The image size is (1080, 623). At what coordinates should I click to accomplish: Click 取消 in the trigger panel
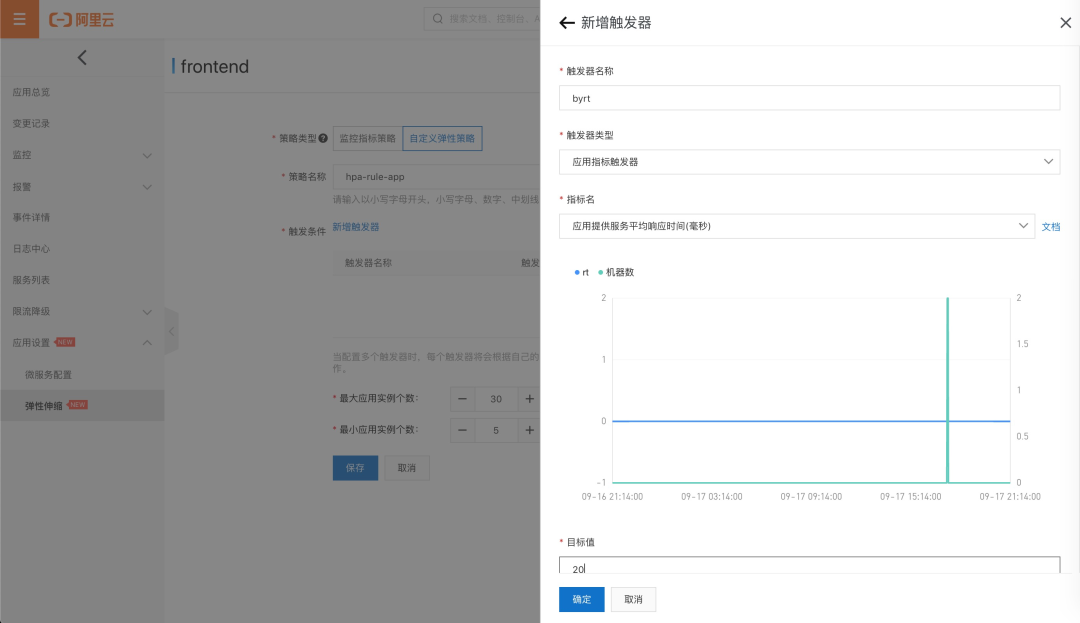633,600
